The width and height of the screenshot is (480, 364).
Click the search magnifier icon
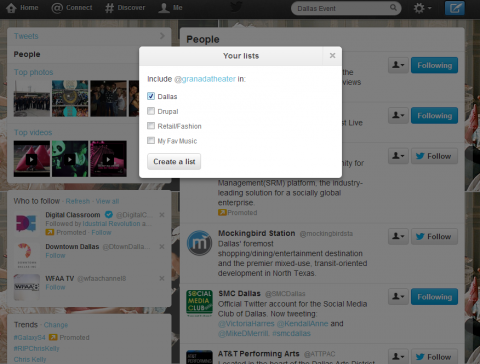(393, 7)
